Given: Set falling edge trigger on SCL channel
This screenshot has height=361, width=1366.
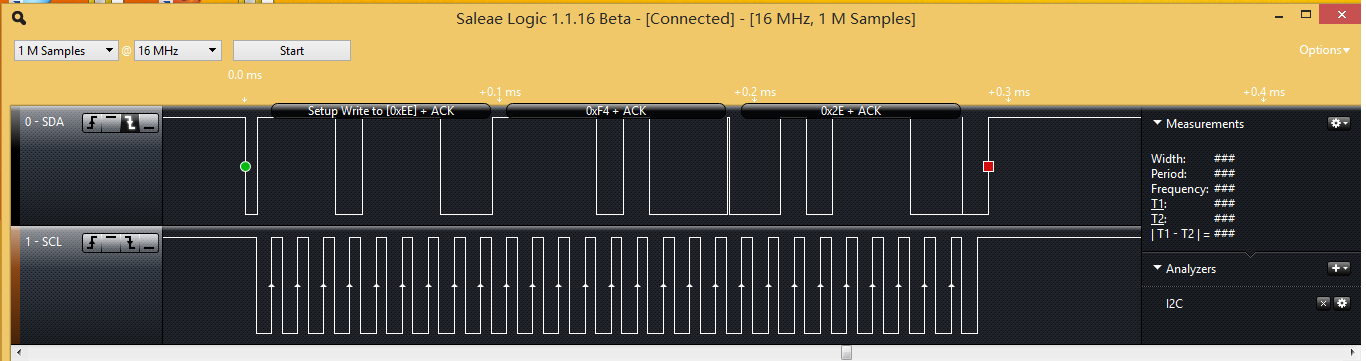Looking at the screenshot, I should coord(130,243).
